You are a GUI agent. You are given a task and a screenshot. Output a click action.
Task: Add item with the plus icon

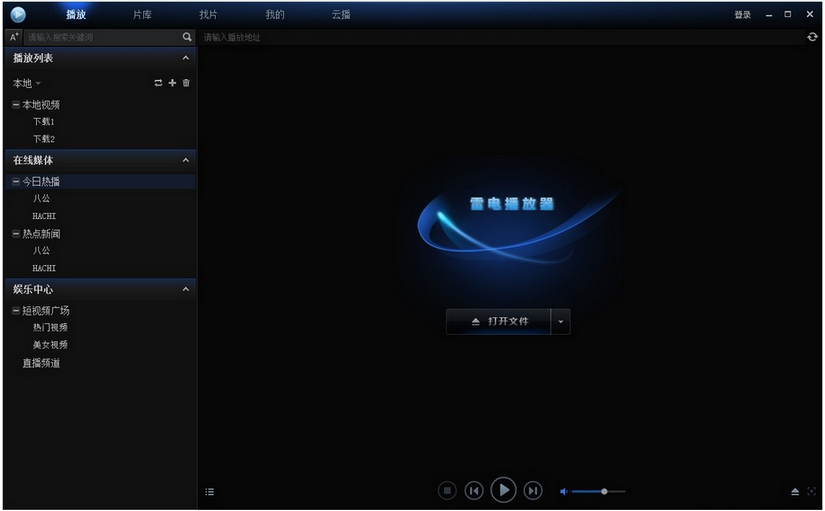pyautogui.click(x=172, y=83)
